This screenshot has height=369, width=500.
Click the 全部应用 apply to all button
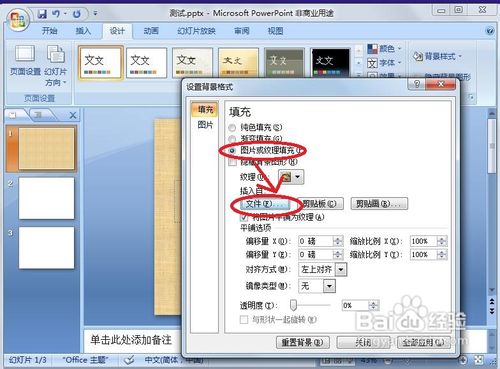(423, 342)
